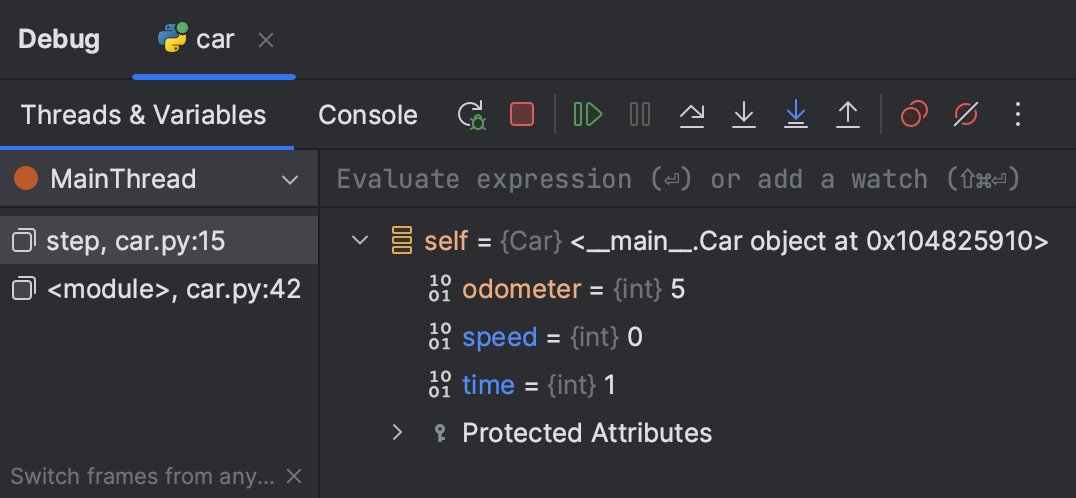Stop the debug session
This screenshot has height=498, width=1076.
click(x=522, y=115)
